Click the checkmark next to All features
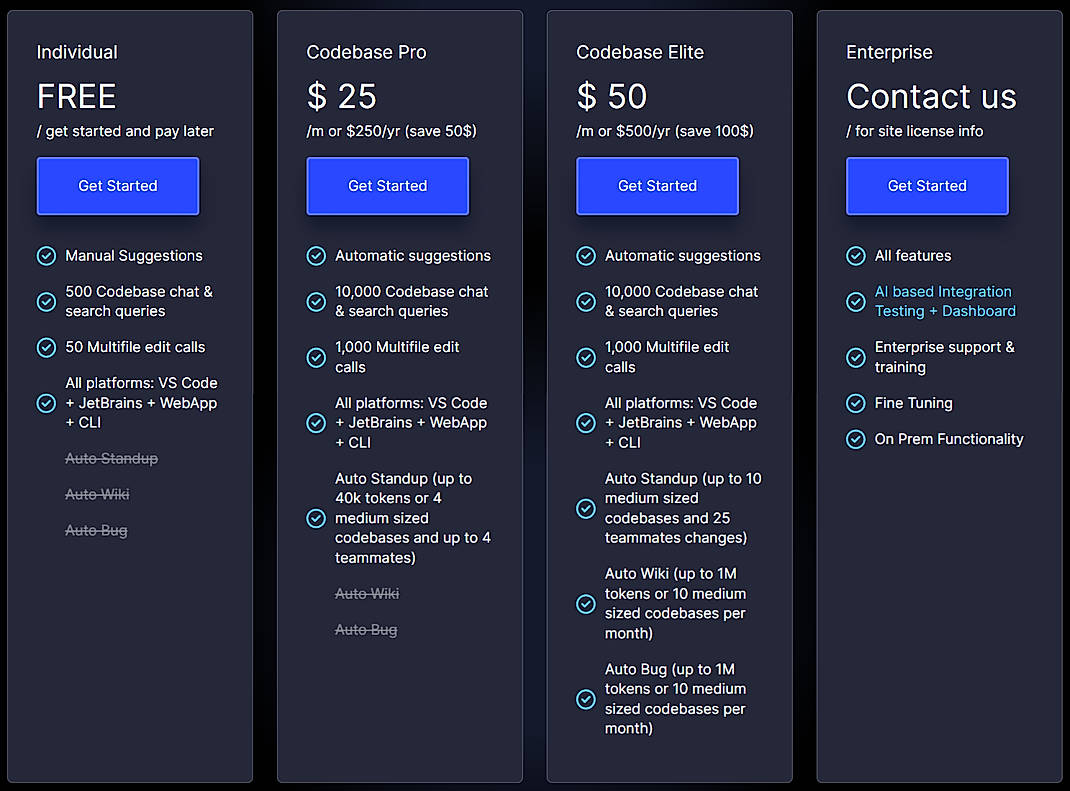 click(856, 256)
